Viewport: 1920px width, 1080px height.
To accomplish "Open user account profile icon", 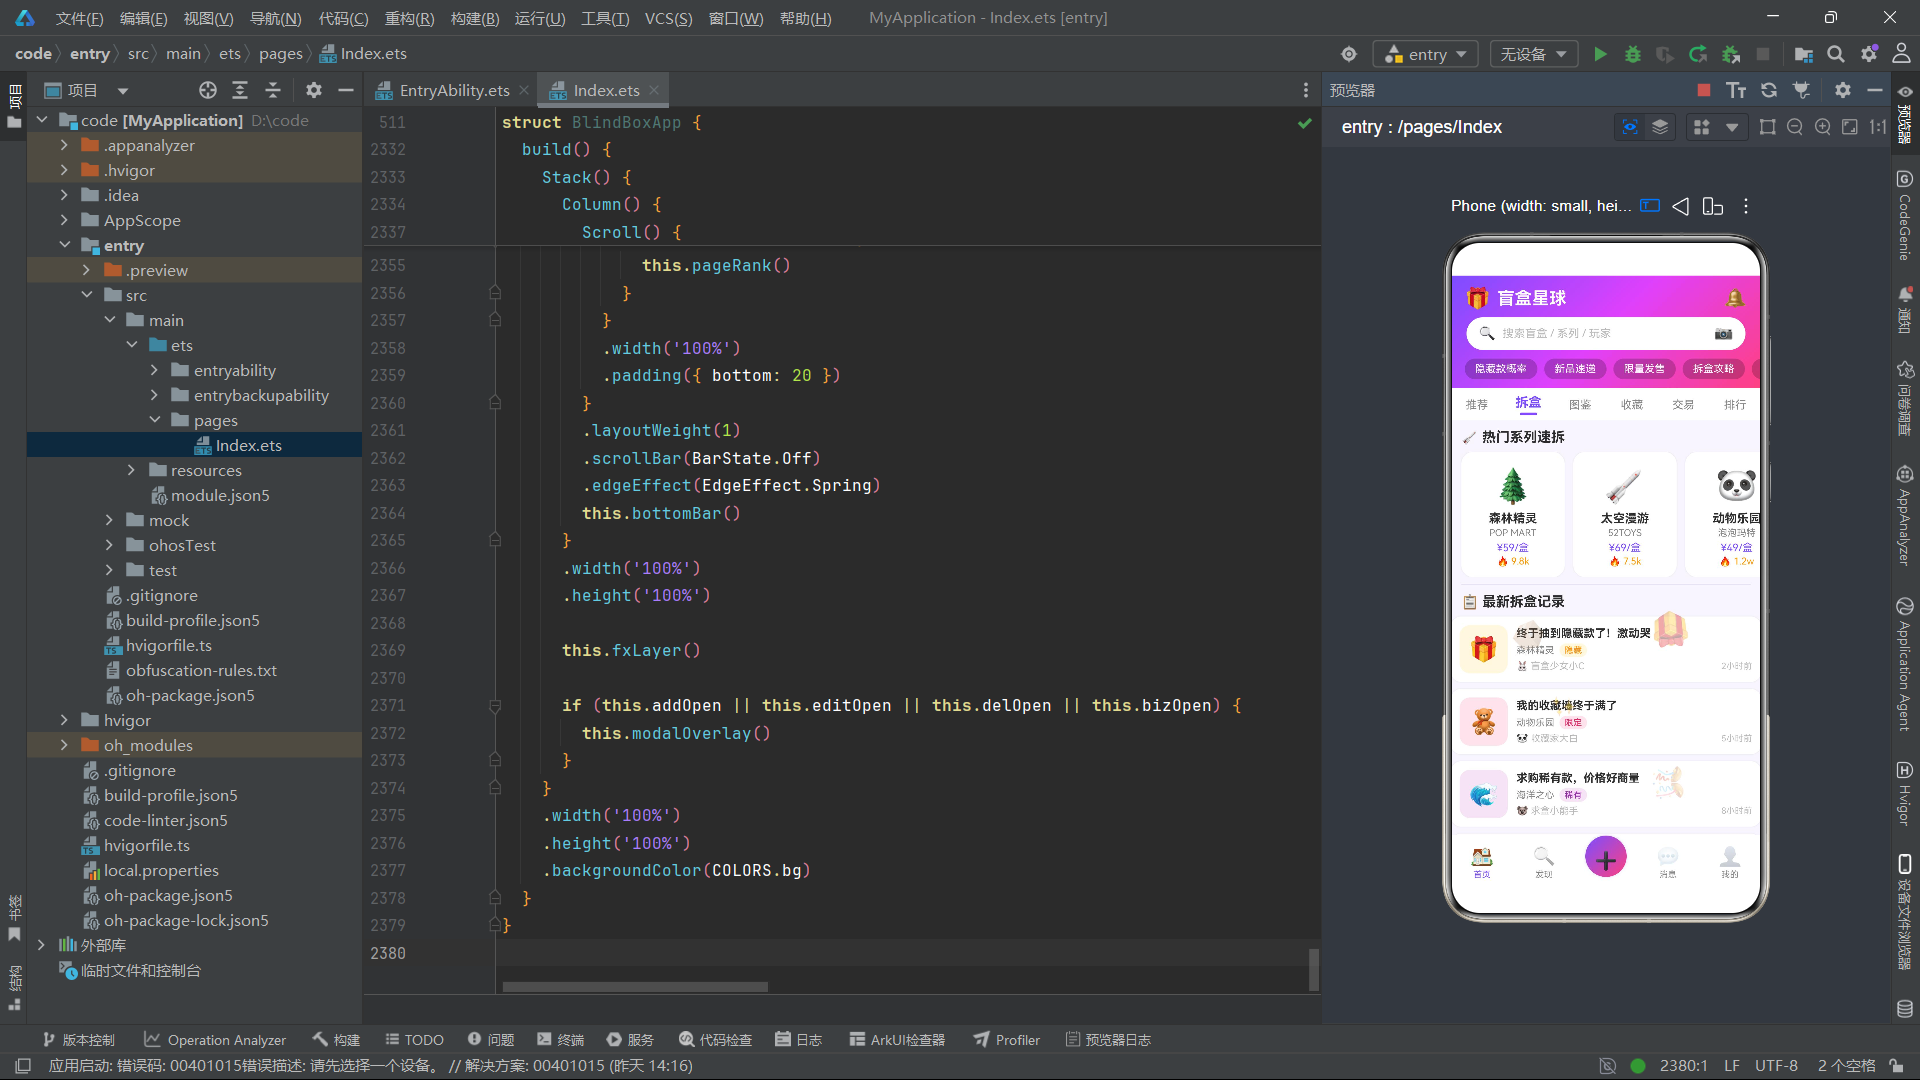I will pos(1901,54).
